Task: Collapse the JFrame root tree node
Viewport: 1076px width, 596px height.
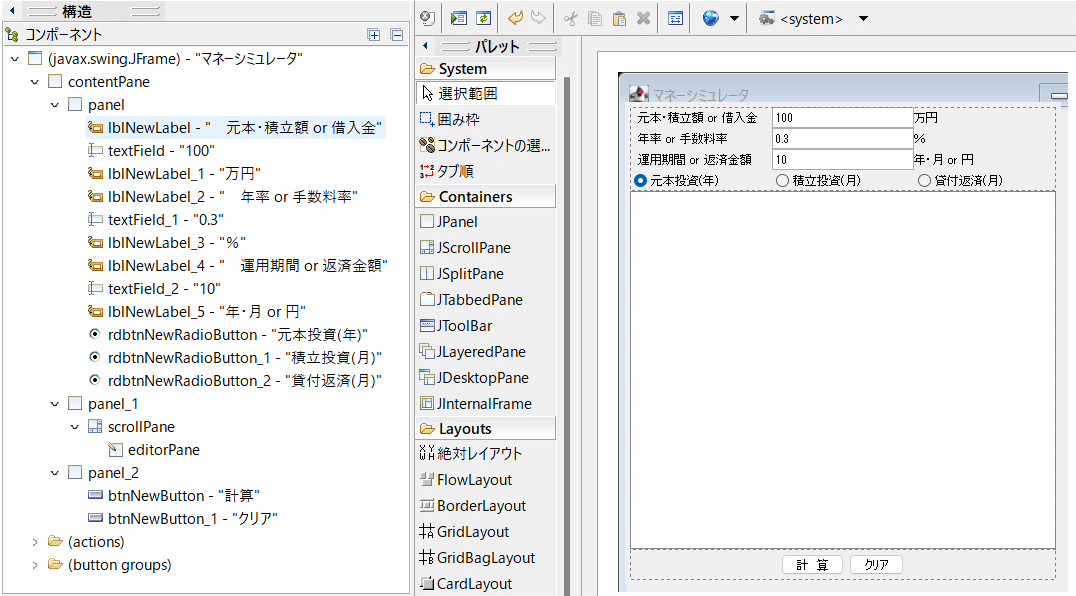Action: pyautogui.click(x=15, y=59)
